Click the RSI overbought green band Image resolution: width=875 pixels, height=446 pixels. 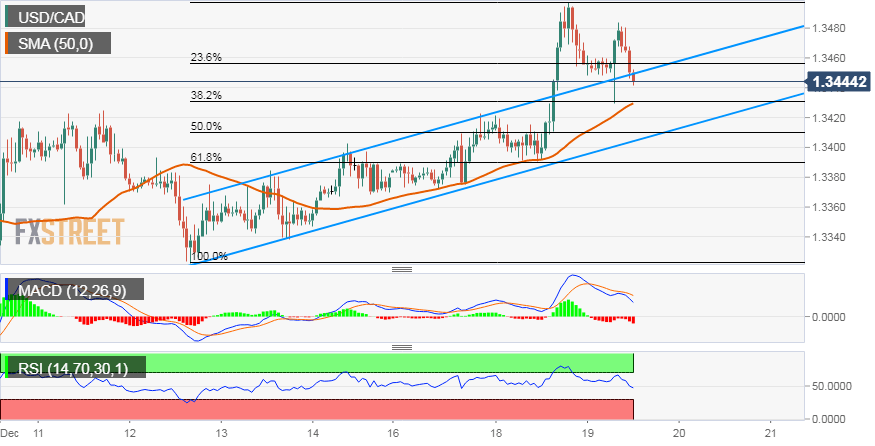400,361
